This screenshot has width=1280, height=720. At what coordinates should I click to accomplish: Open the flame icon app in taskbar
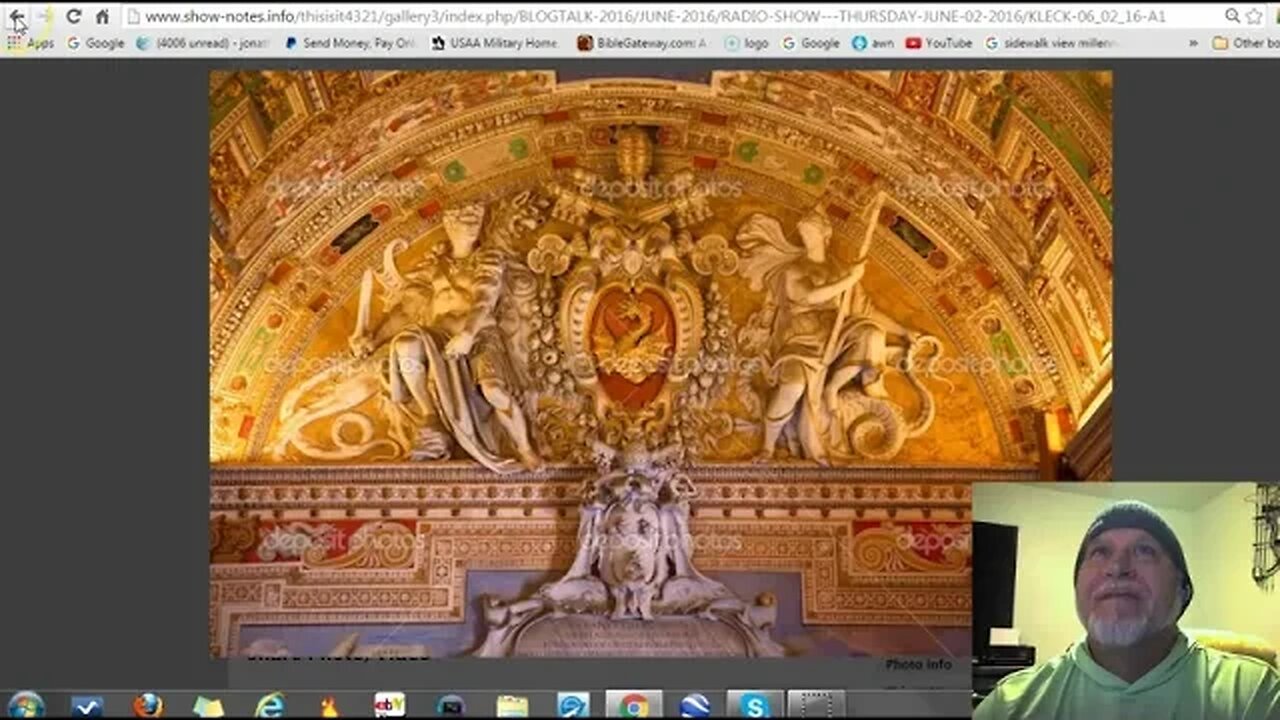(x=329, y=706)
